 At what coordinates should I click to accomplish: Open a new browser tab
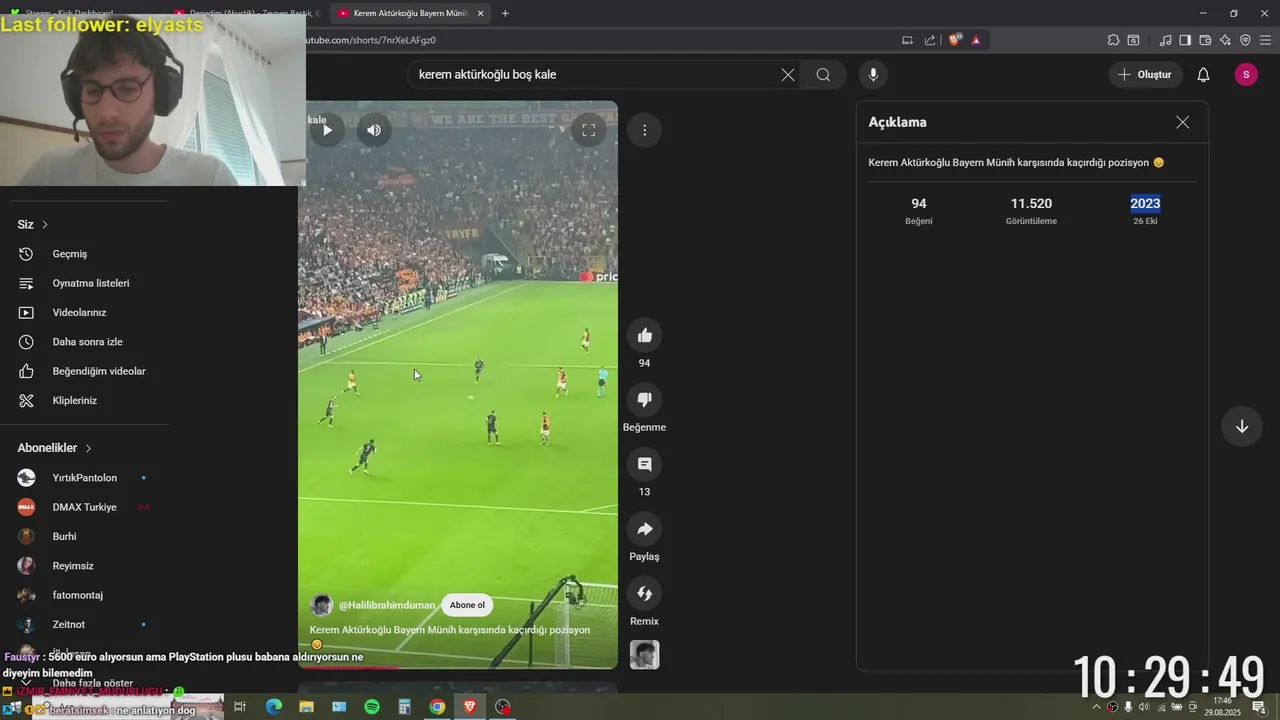click(505, 13)
